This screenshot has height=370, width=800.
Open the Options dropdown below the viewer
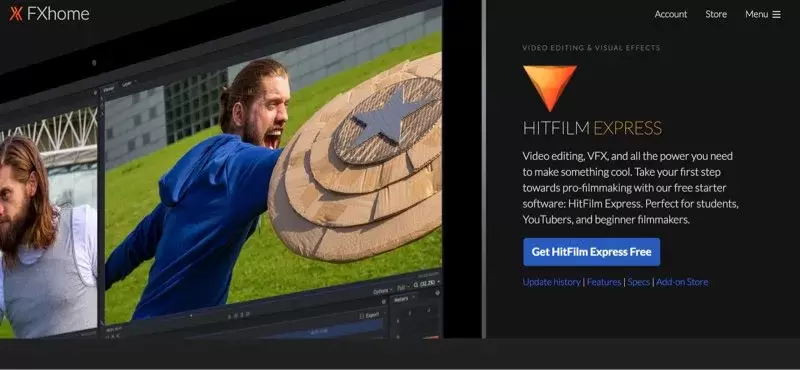pyautogui.click(x=382, y=291)
